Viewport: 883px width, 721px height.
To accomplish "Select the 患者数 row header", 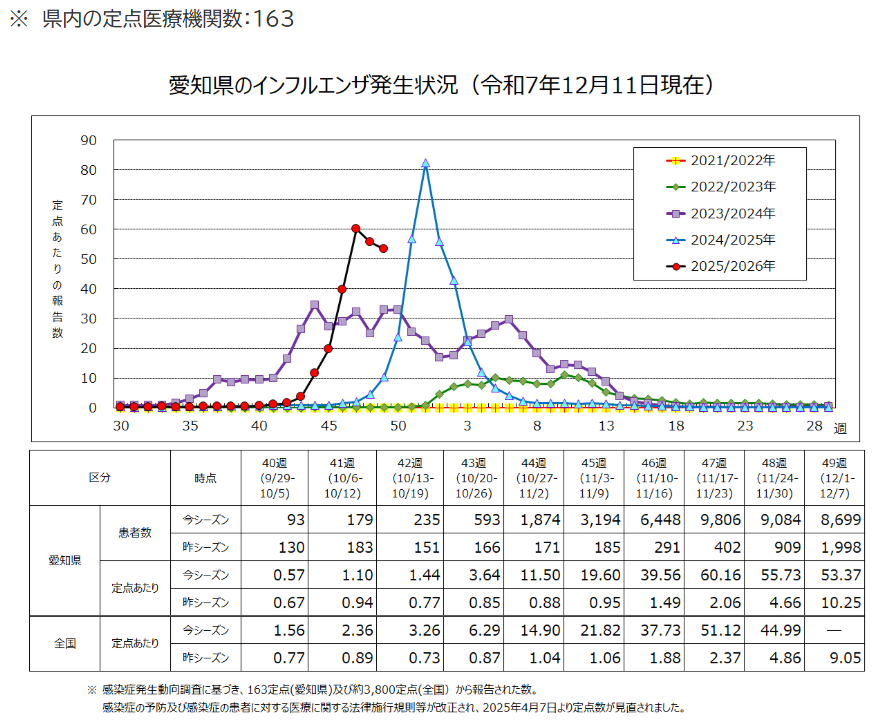I will (136, 533).
